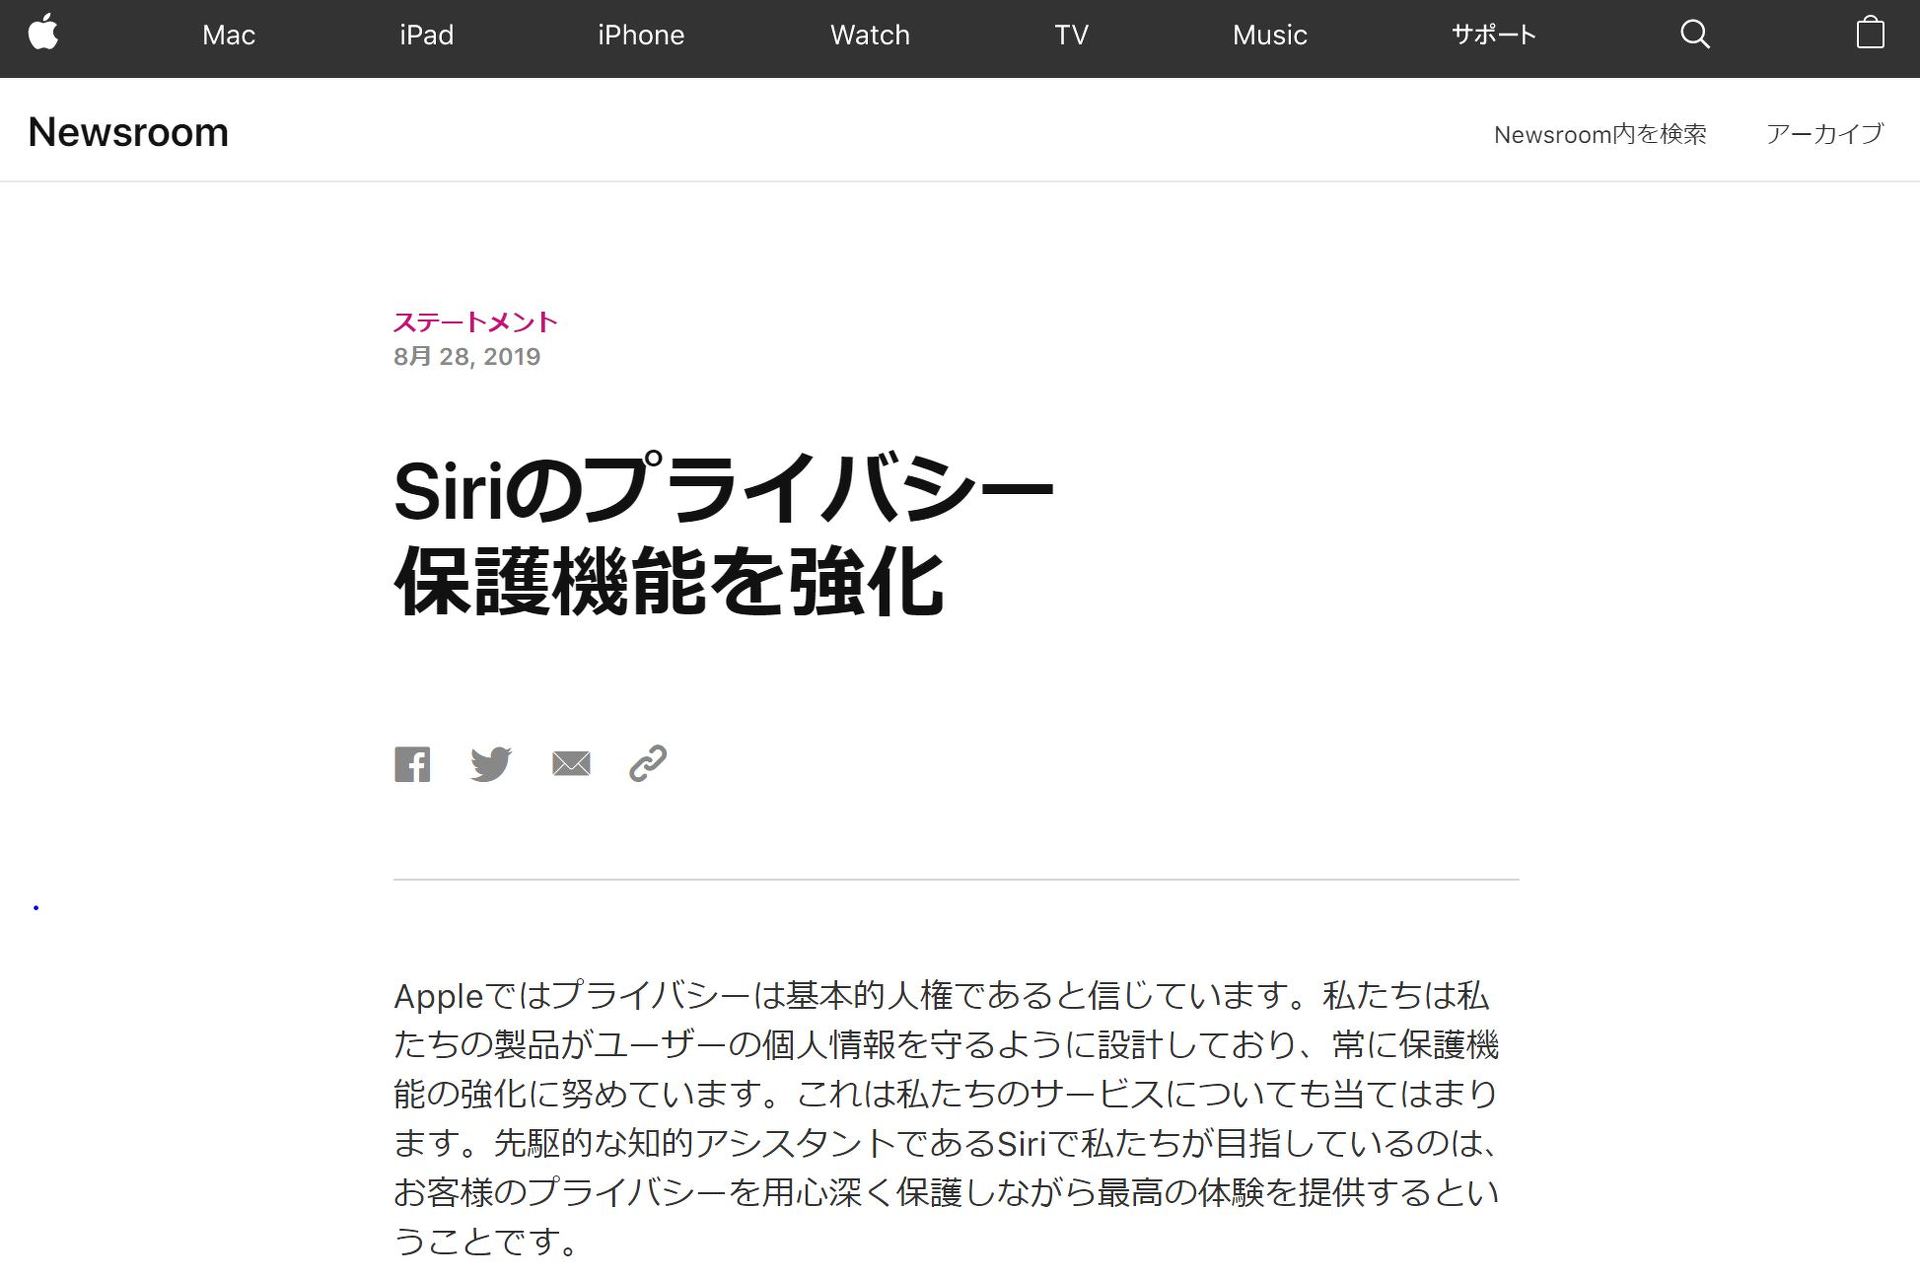The image size is (1920, 1280).
Task: Click the date 8月 28, 2019
Action: [x=465, y=356]
